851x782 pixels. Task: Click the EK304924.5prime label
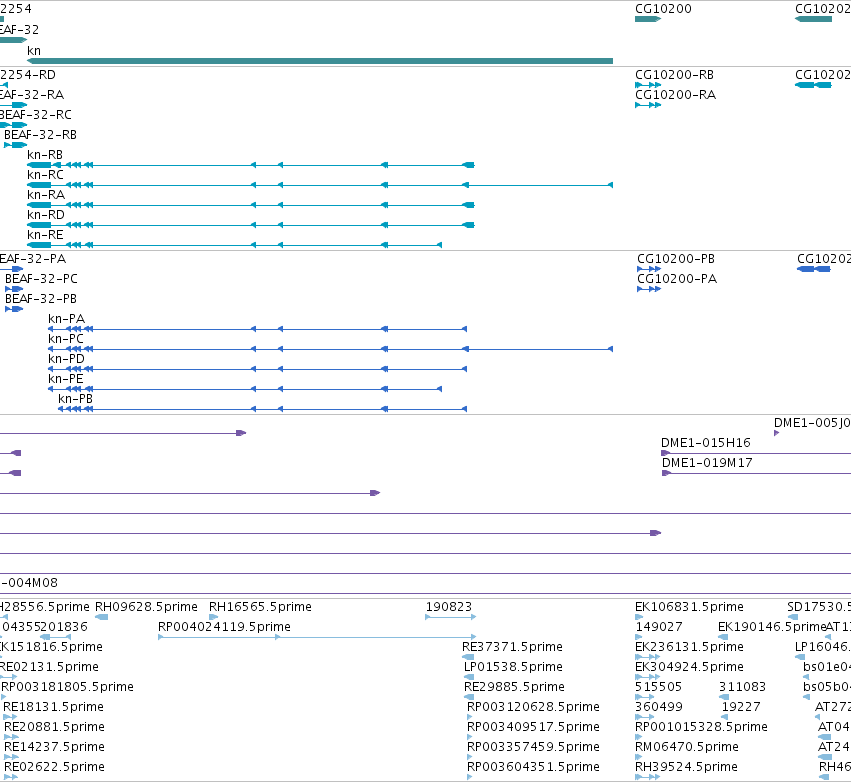(689, 667)
